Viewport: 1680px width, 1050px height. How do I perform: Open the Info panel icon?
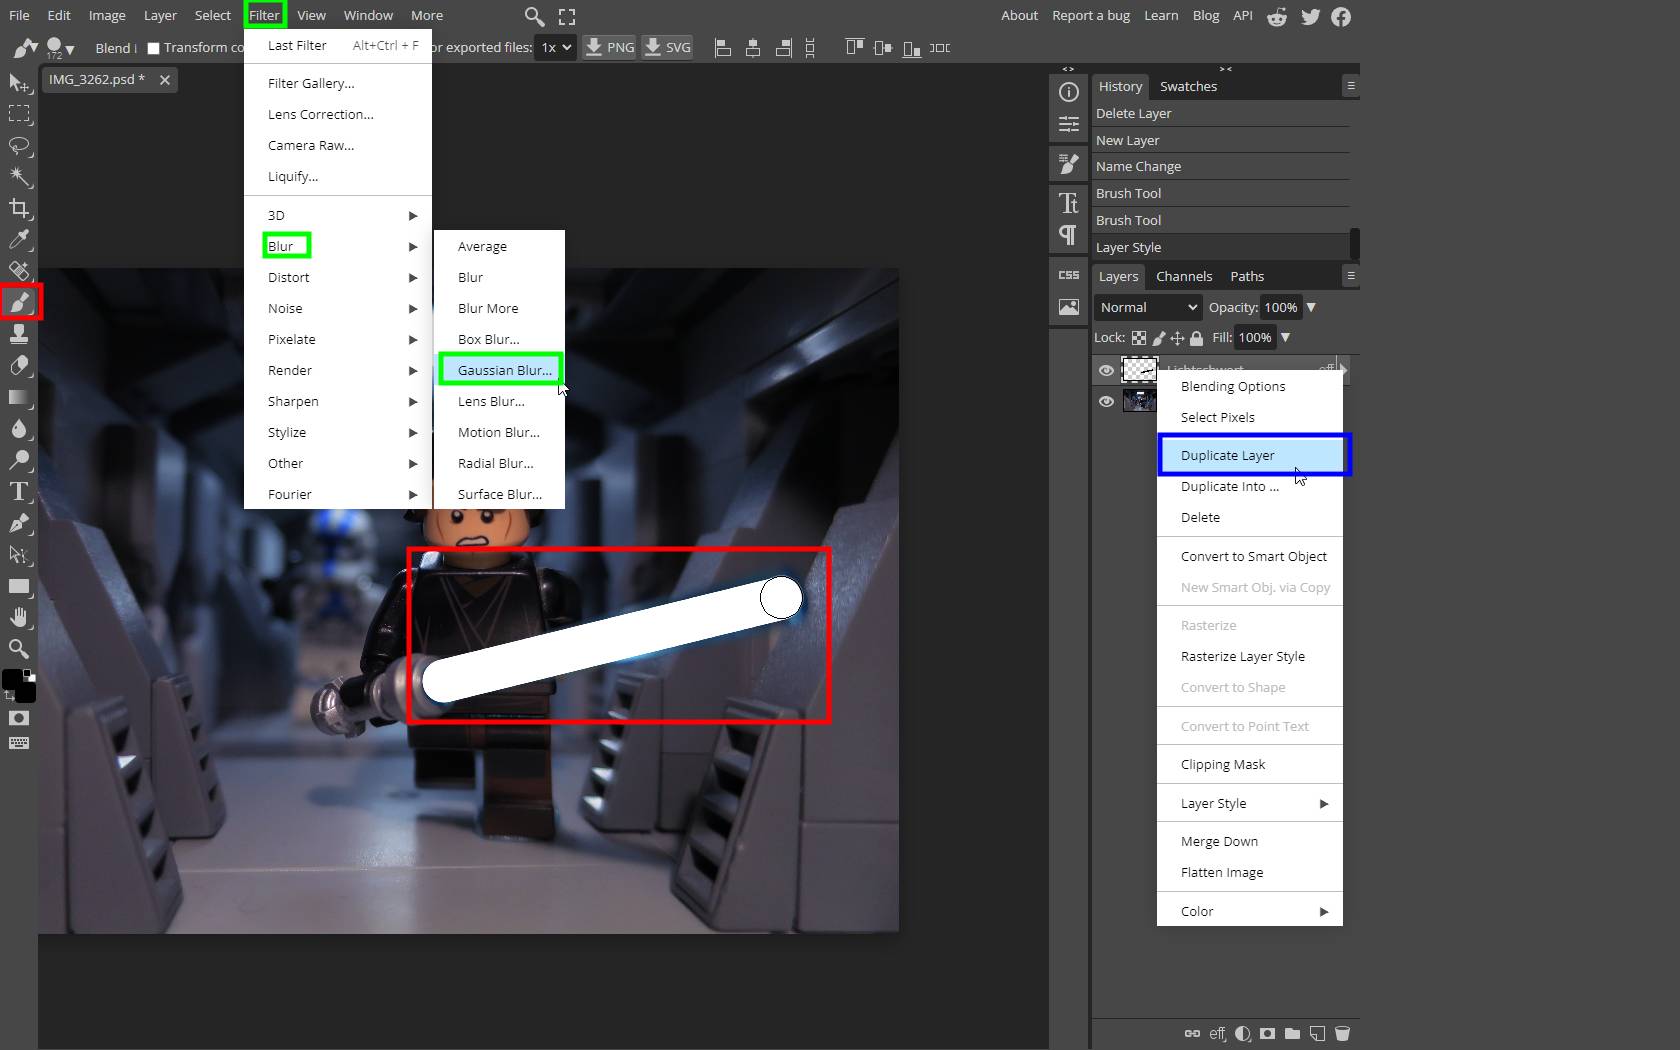coord(1069,92)
